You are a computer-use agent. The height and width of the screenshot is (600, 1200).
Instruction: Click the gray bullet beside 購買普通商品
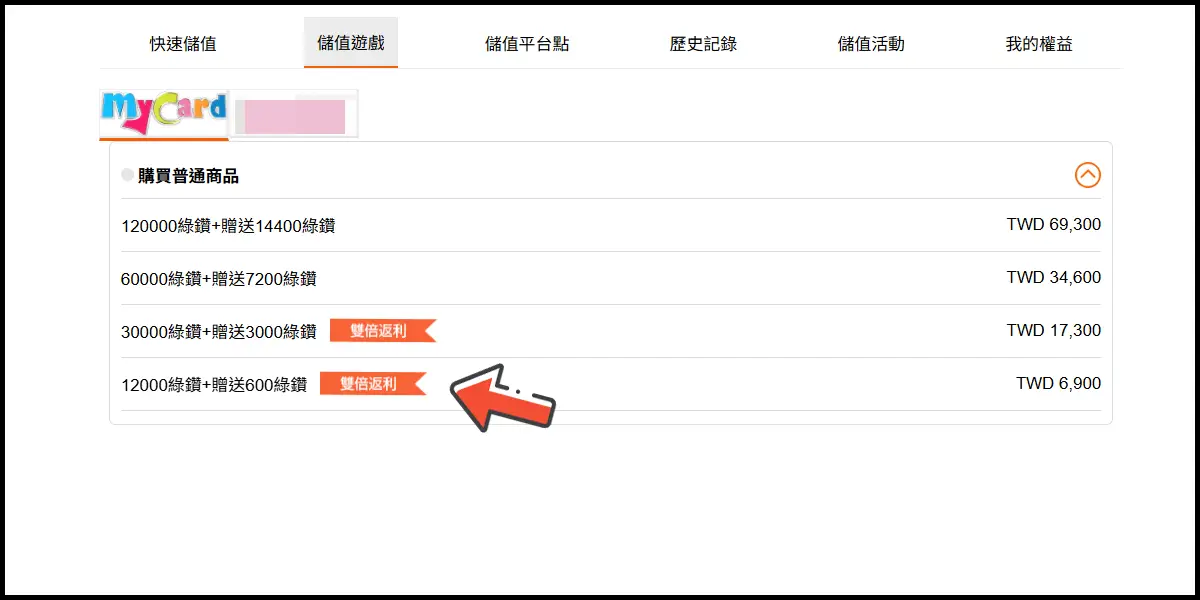(x=127, y=175)
